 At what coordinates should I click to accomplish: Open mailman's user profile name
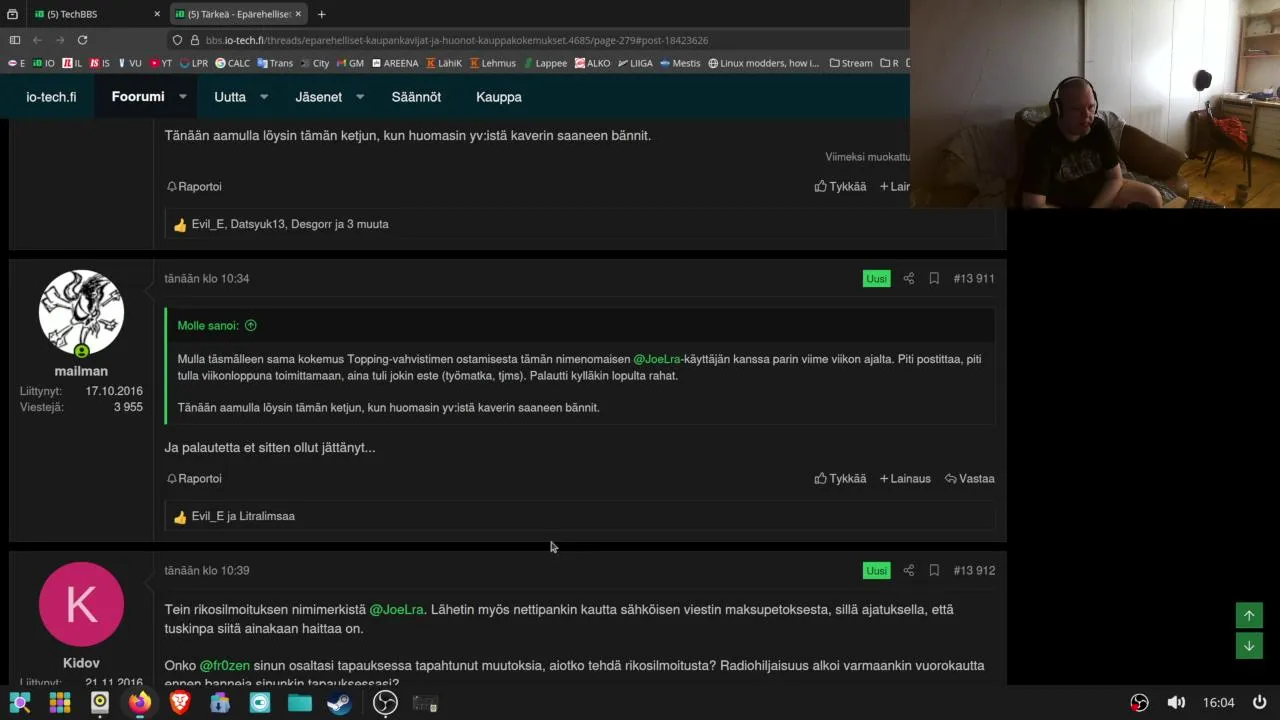pyautogui.click(x=81, y=370)
